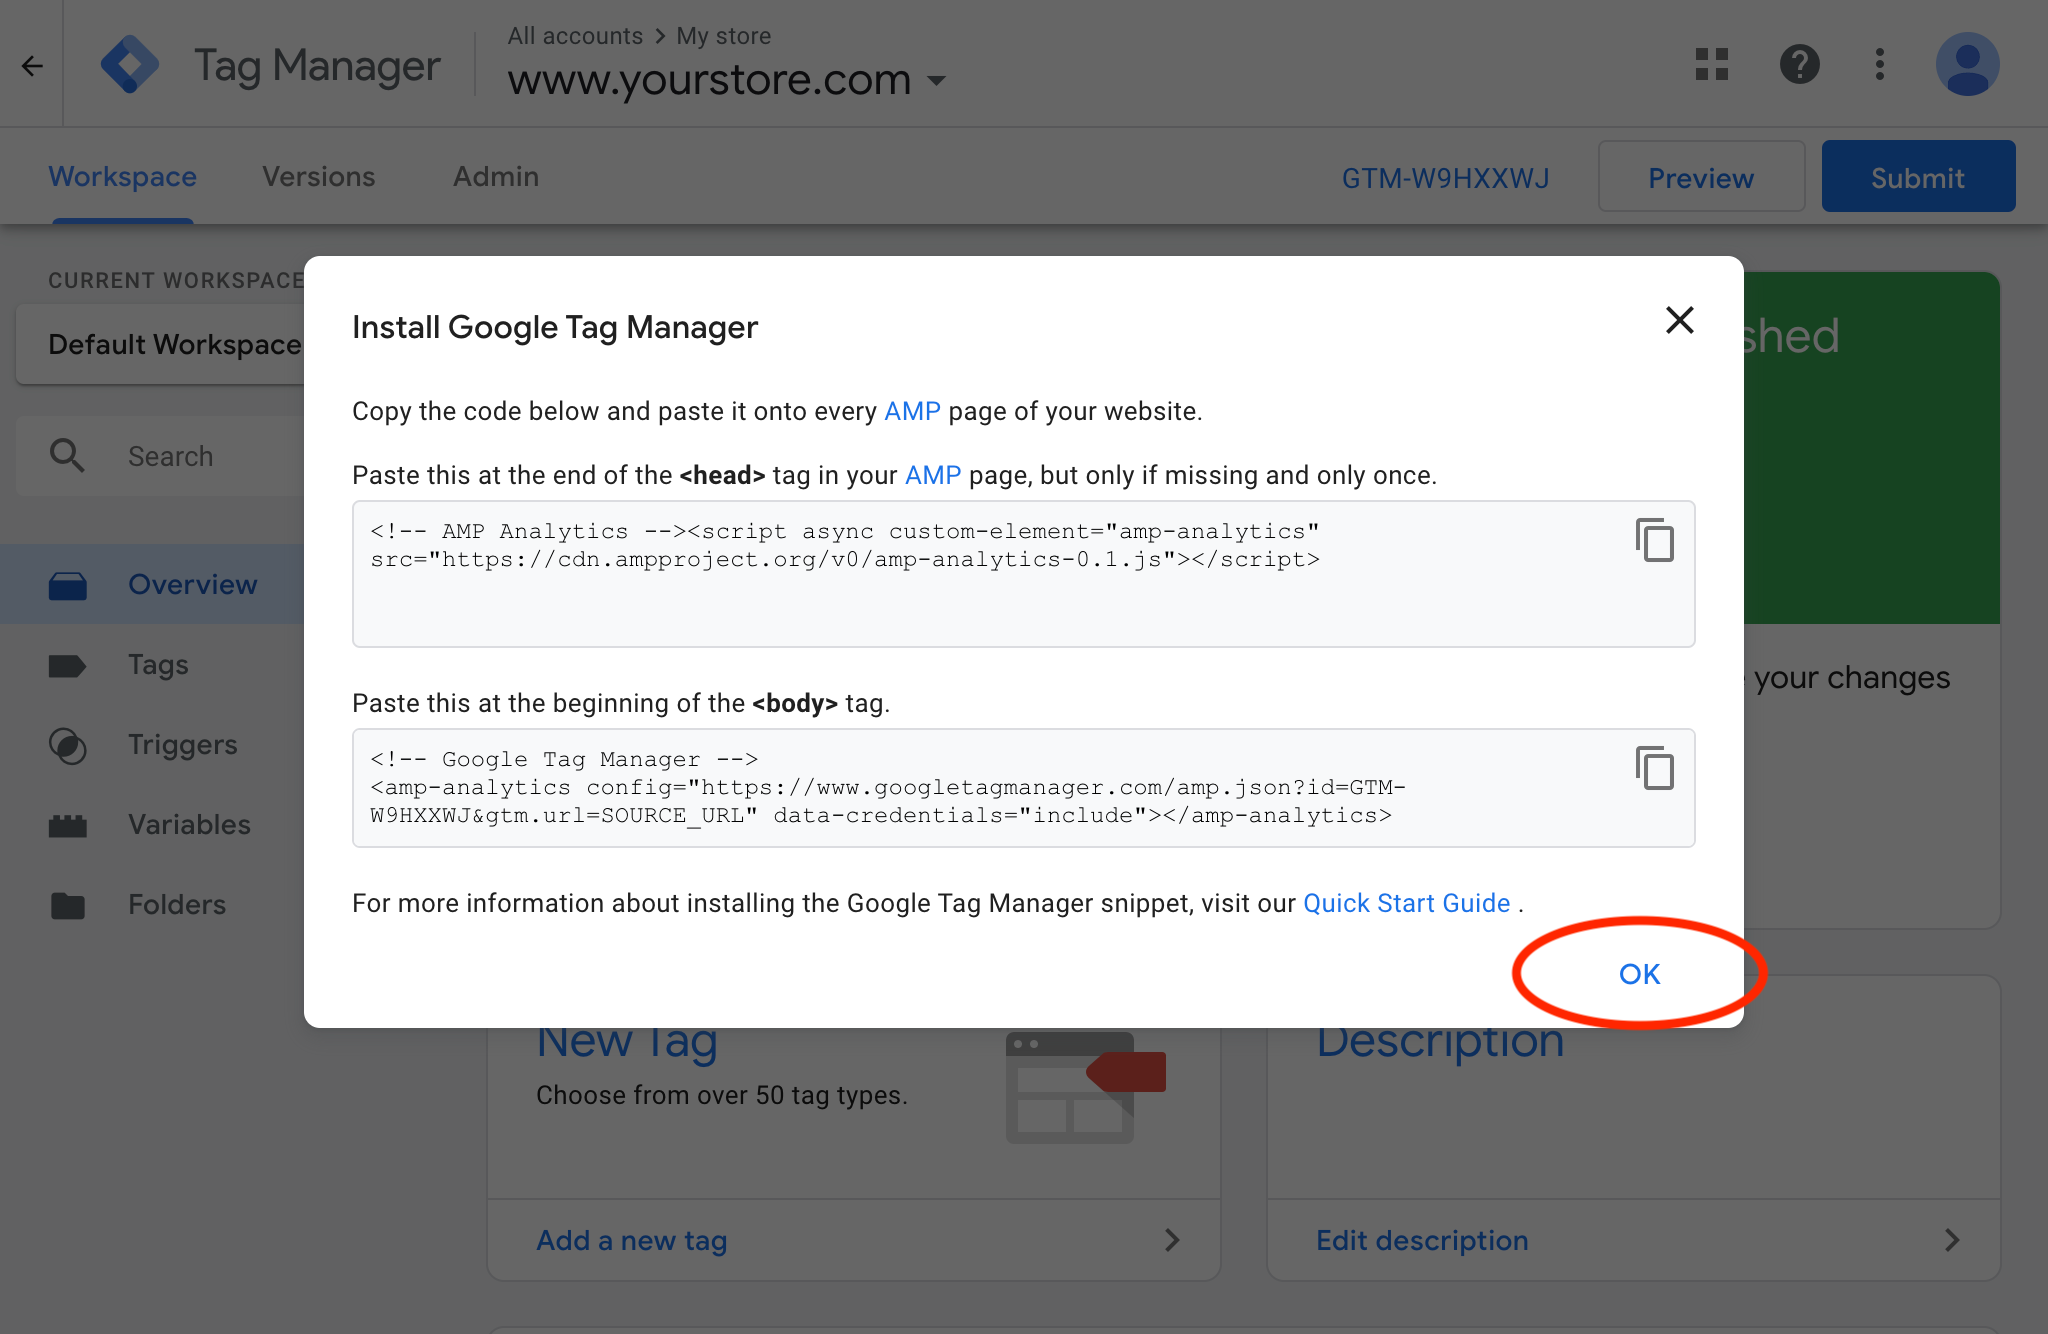The height and width of the screenshot is (1334, 2048).
Task: Expand the Edit description chevron
Action: 1951,1240
